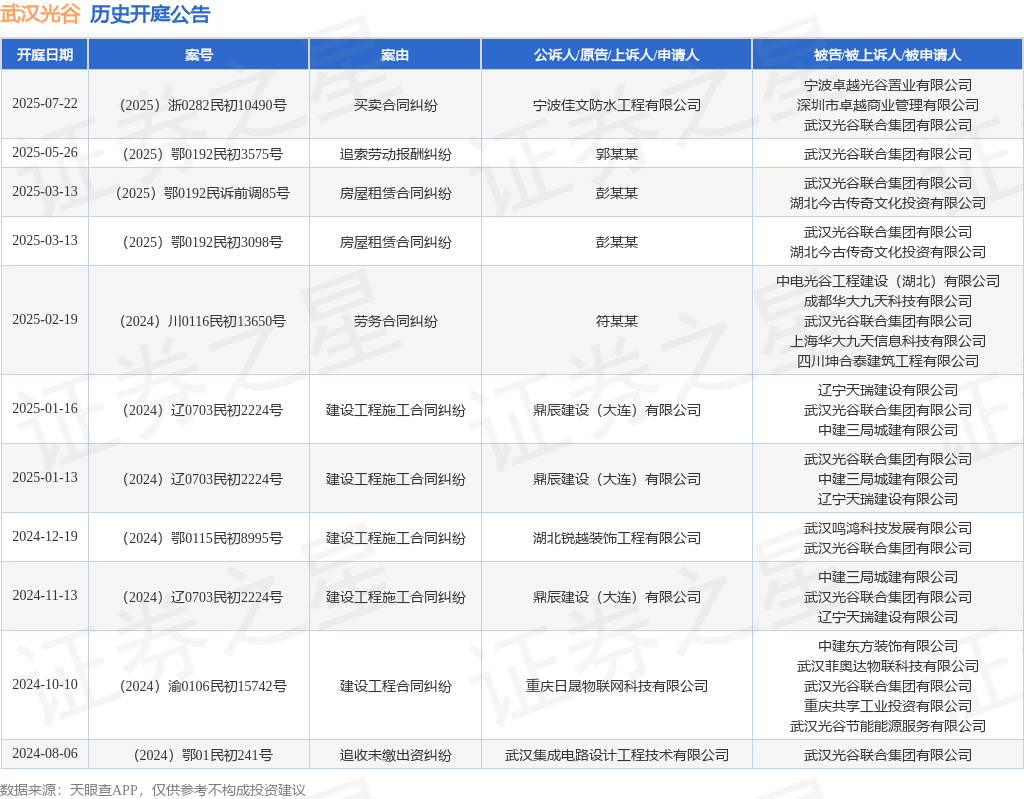Click date cell 2025-01-16
This screenshot has width=1024, height=799.
pyautogui.click(x=44, y=408)
